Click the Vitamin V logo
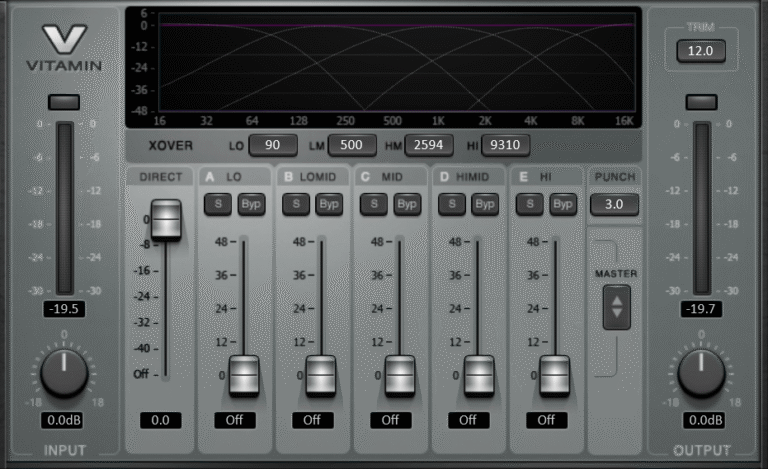768x469 pixels. (64, 42)
